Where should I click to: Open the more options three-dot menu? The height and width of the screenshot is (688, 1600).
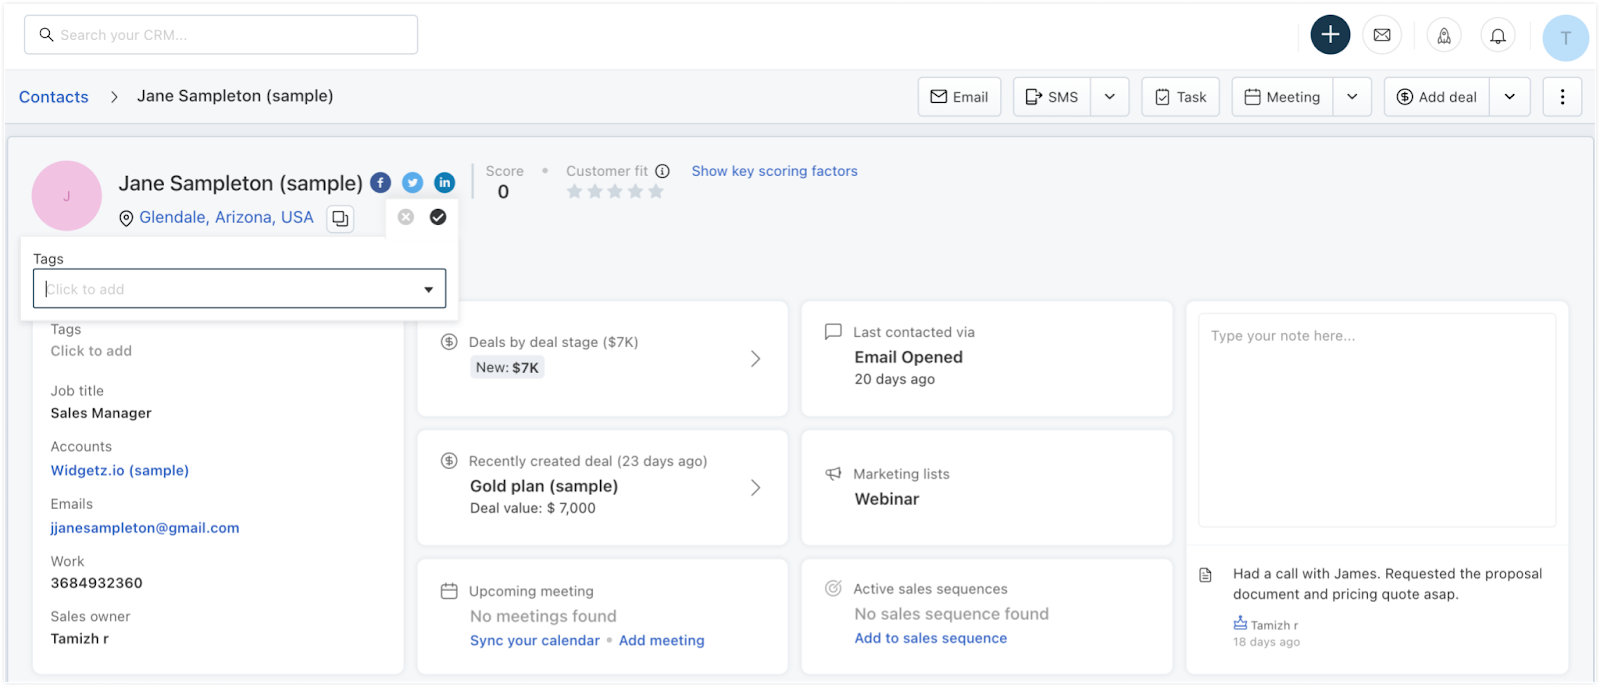1562,97
